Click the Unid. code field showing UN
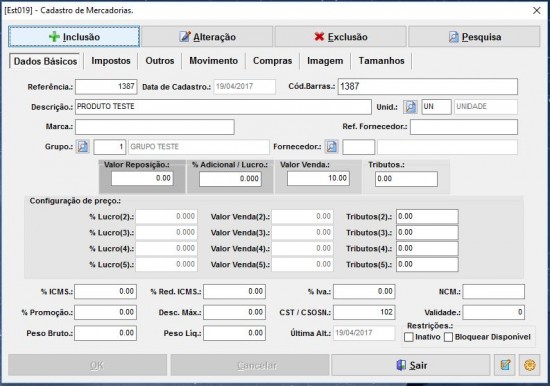Image resolution: width=550 pixels, height=386 pixels. point(436,107)
